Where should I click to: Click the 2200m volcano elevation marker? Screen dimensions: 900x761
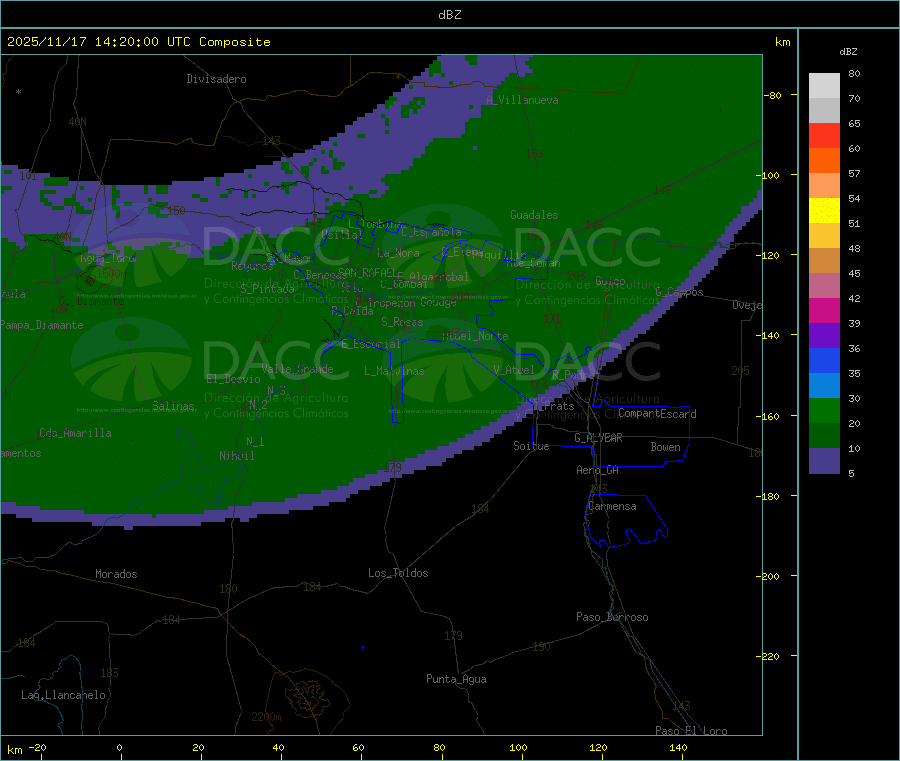[266, 717]
